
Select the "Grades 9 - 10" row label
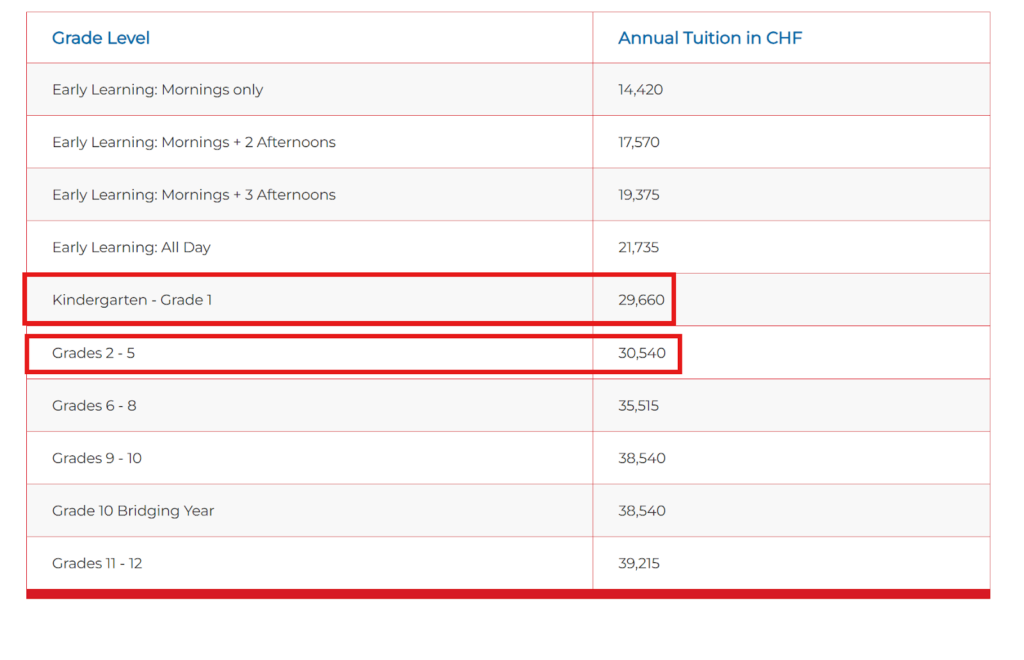tap(97, 458)
